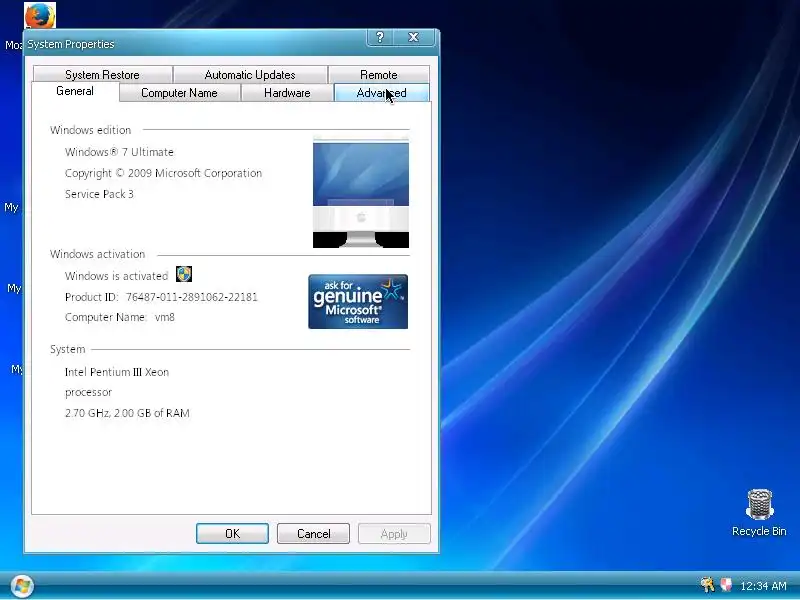Switch to the Advanced tab
The width and height of the screenshot is (800, 600).
(381, 93)
